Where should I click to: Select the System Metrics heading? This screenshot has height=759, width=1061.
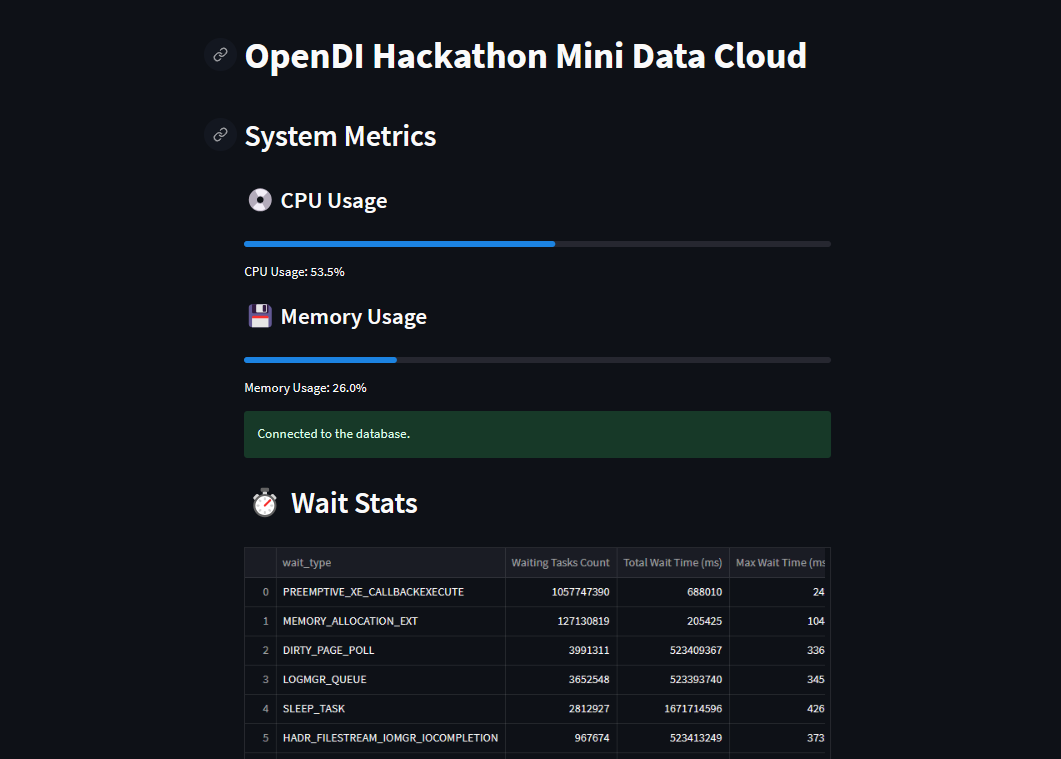[340, 136]
